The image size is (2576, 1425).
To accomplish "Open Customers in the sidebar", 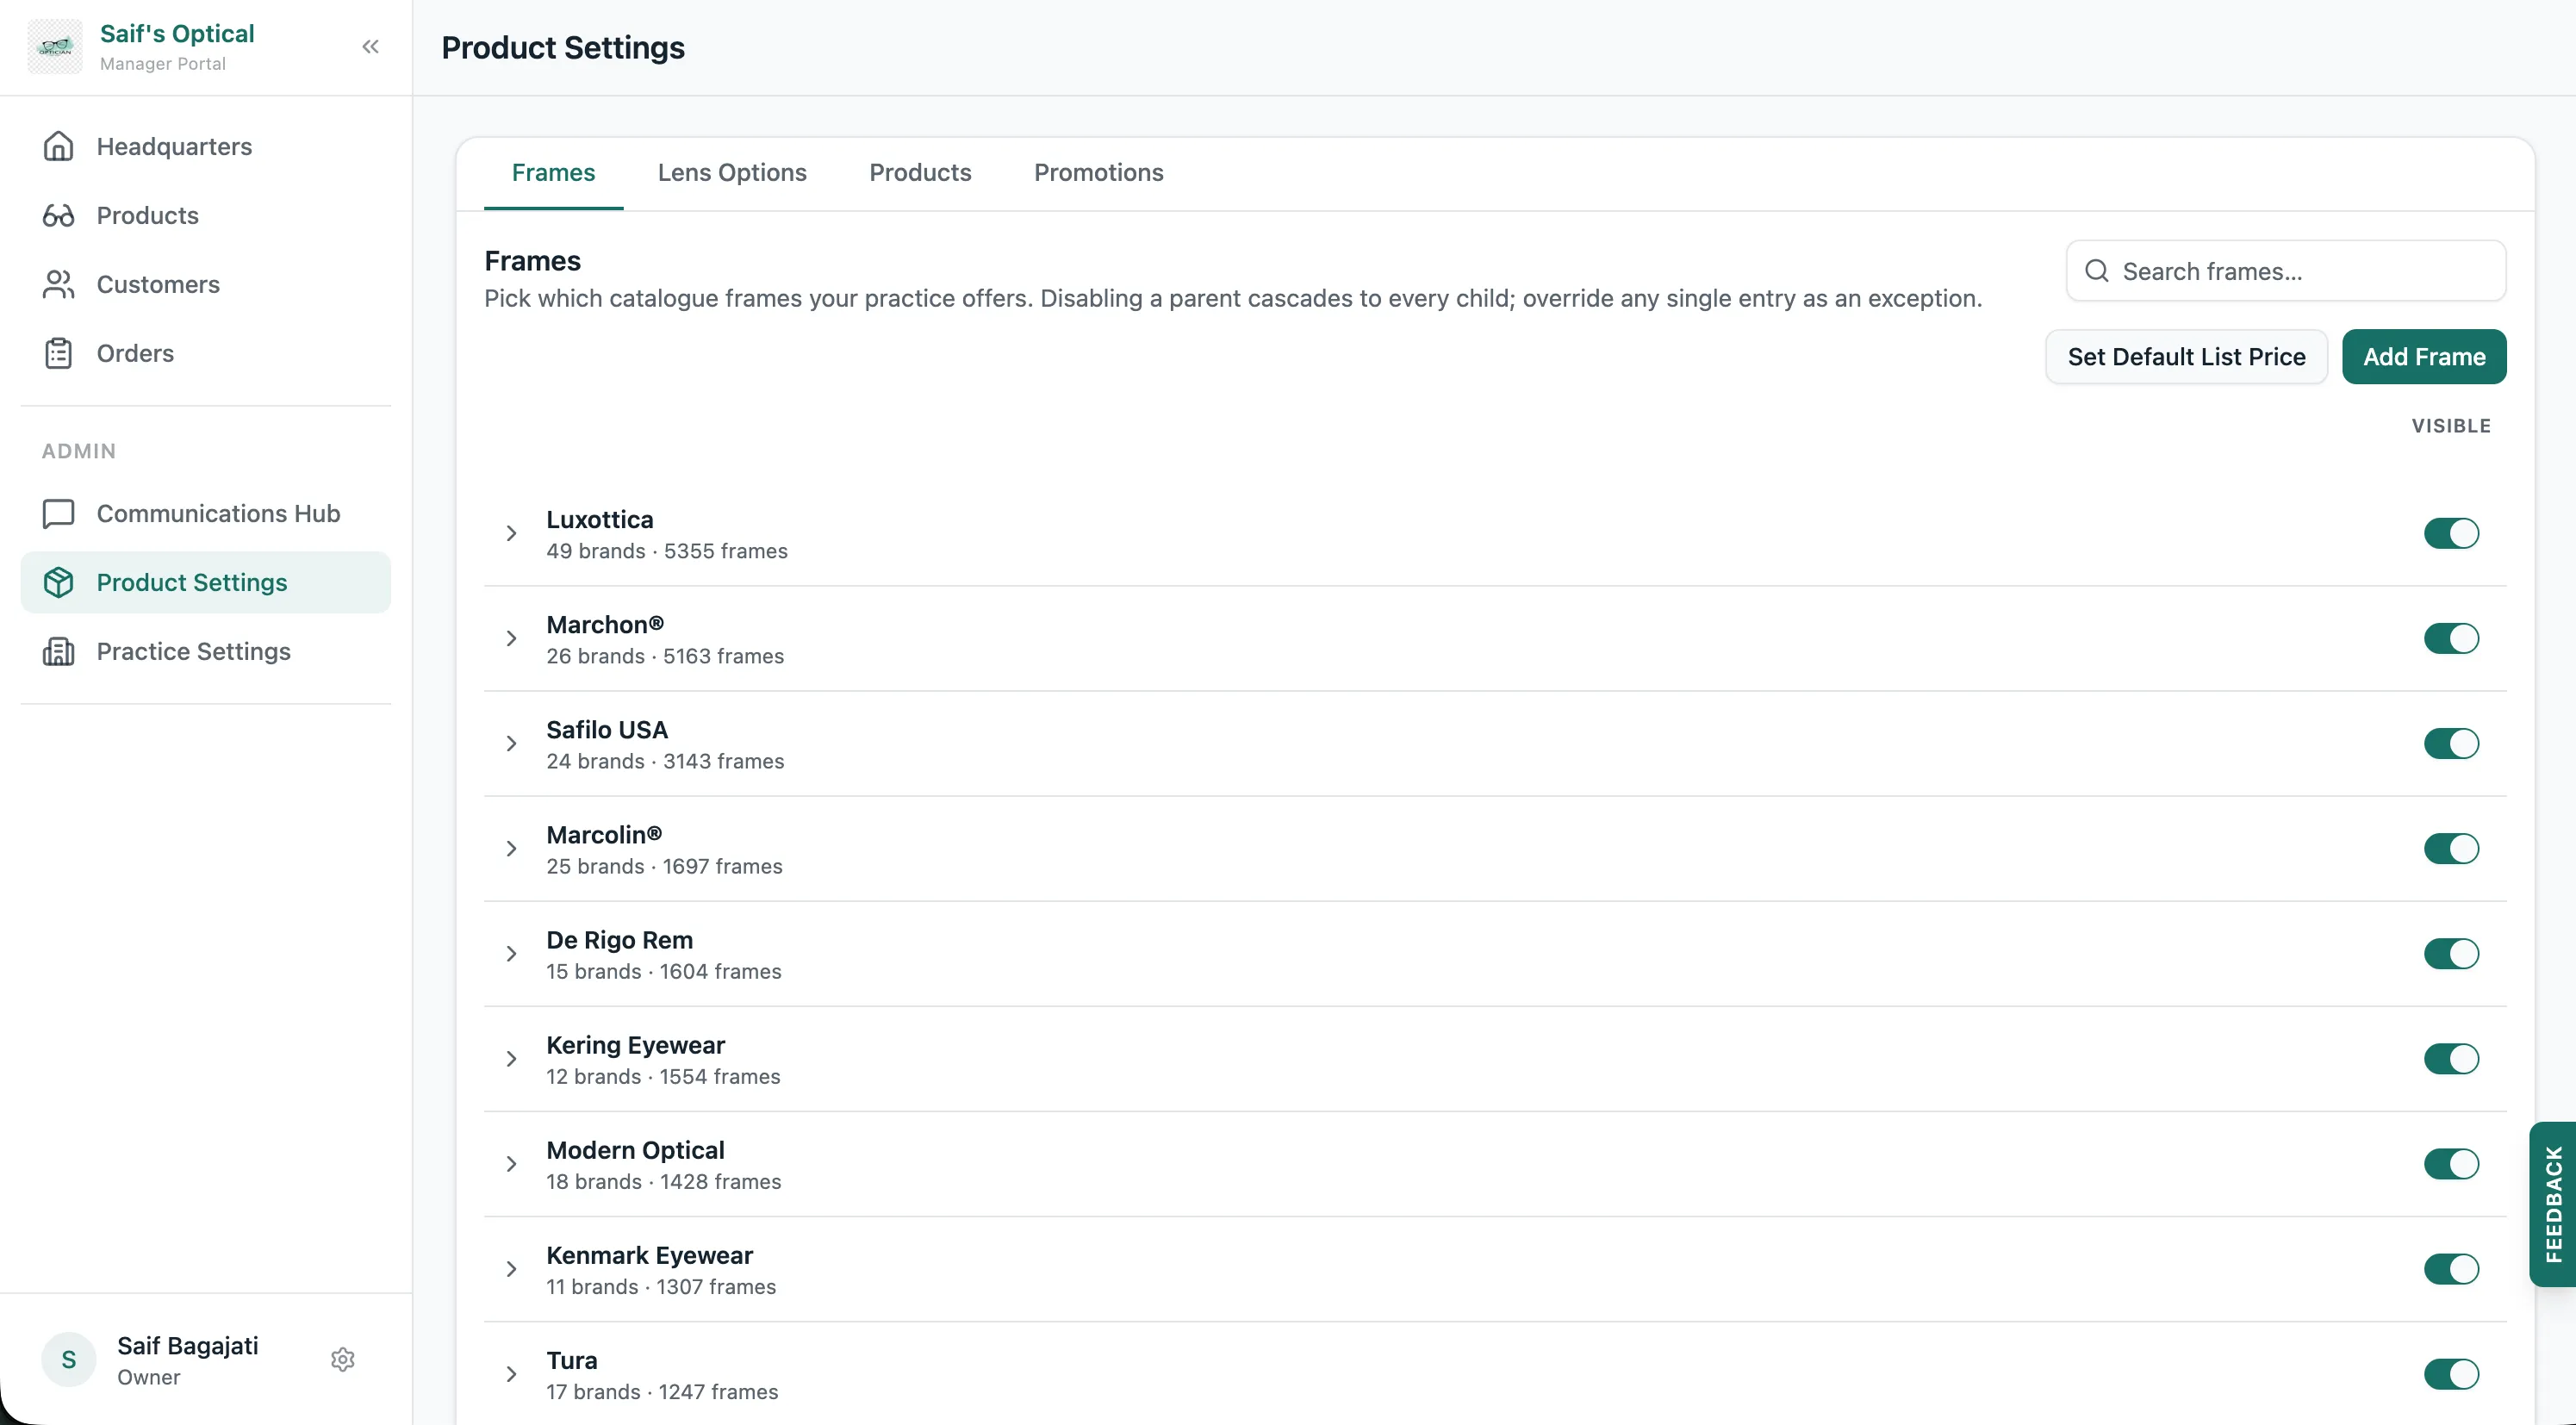I will click(206, 284).
